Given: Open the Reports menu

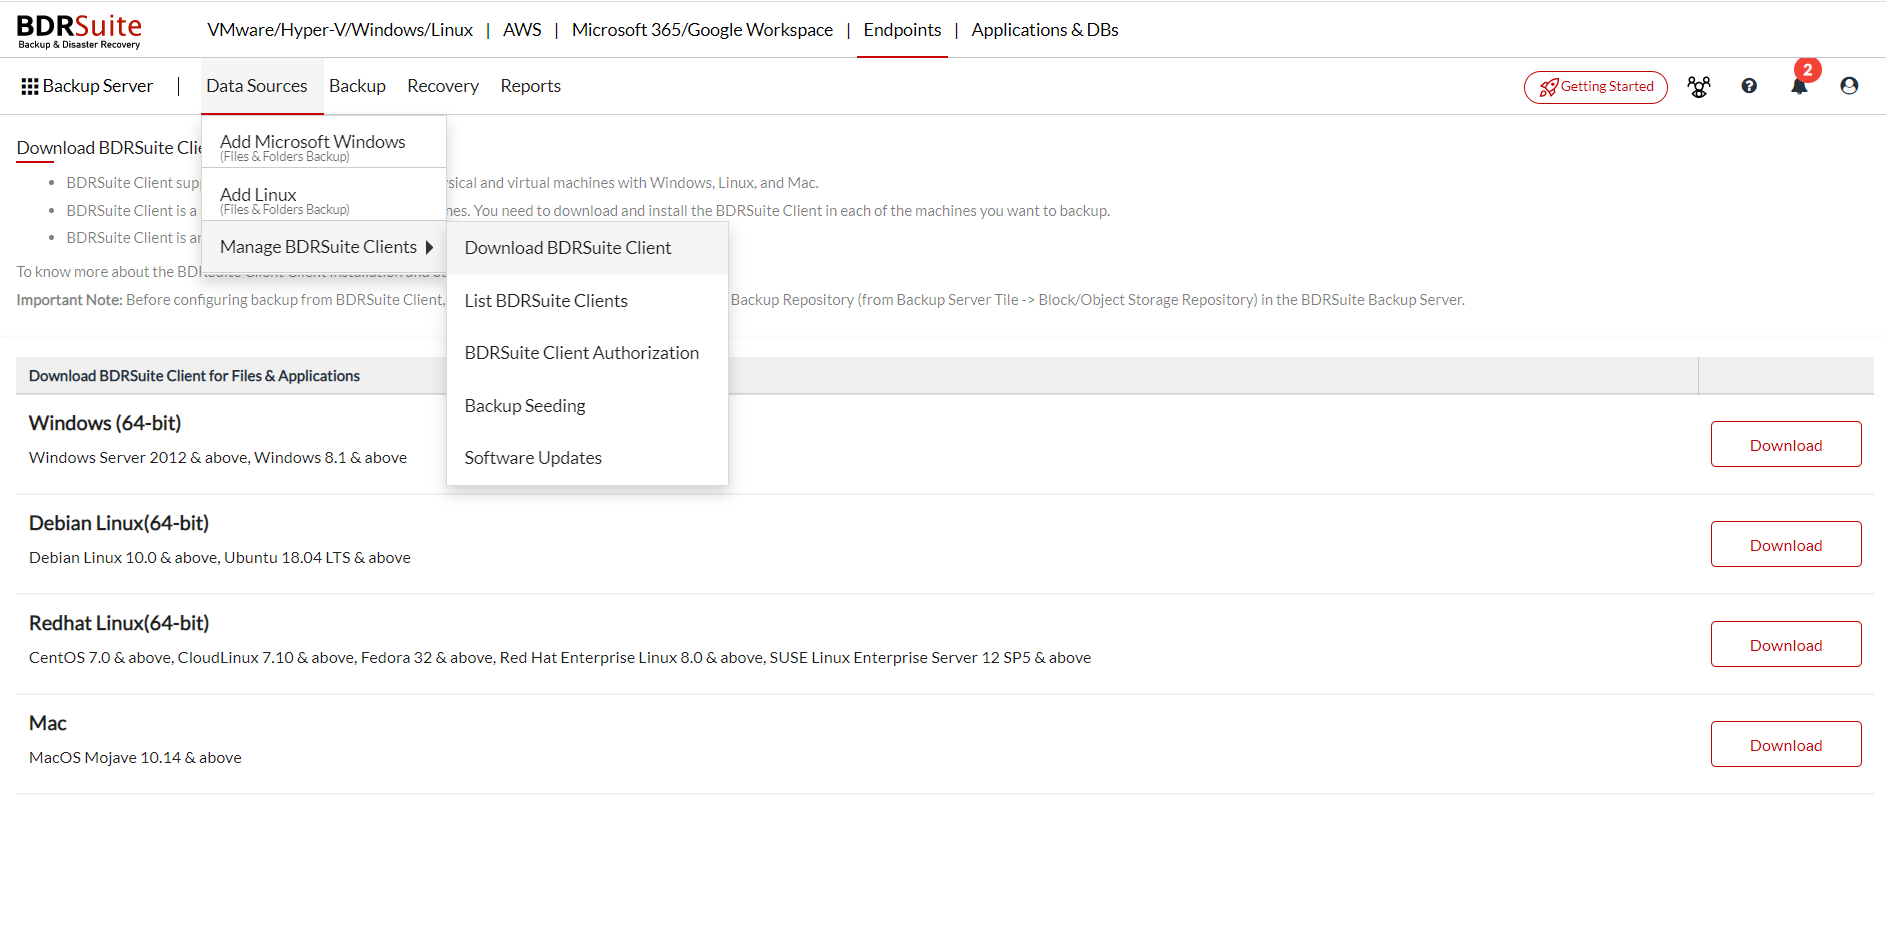Looking at the screenshot, I should click(x=530, y=86).
